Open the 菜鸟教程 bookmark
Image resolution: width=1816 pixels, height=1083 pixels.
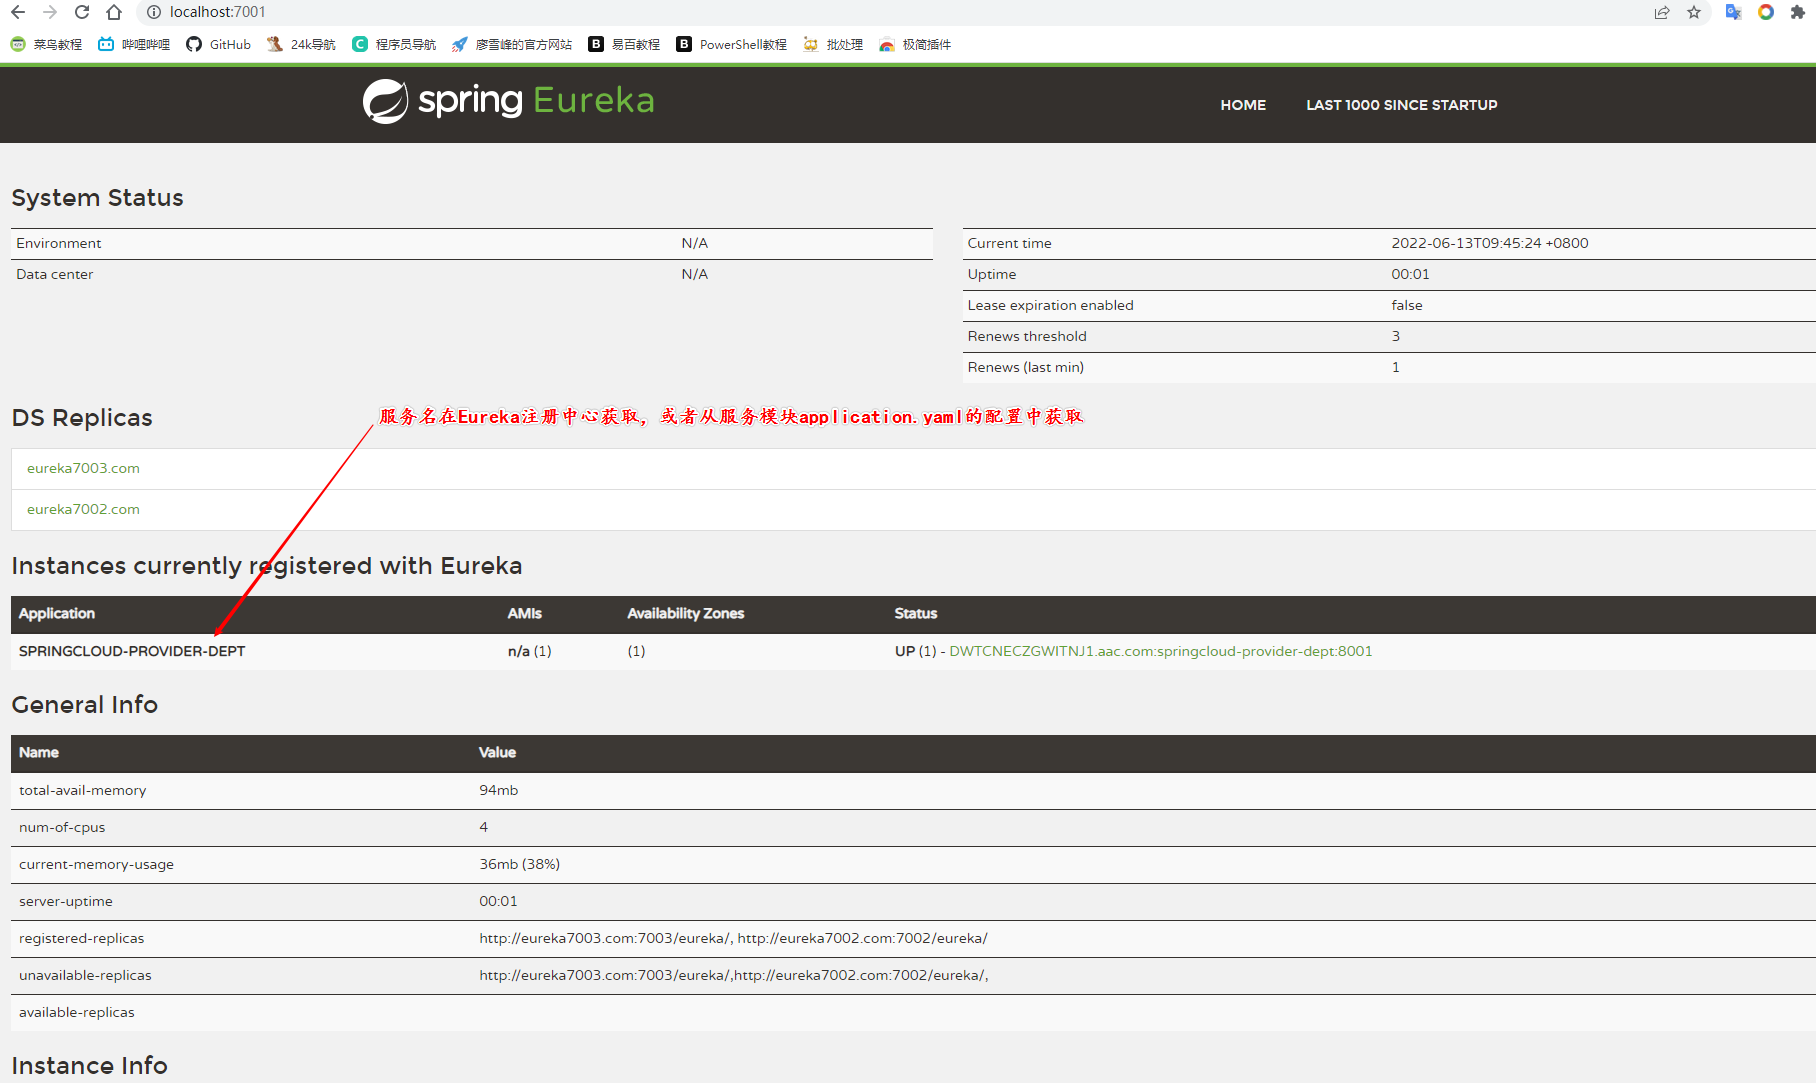[x=46, y=44]
